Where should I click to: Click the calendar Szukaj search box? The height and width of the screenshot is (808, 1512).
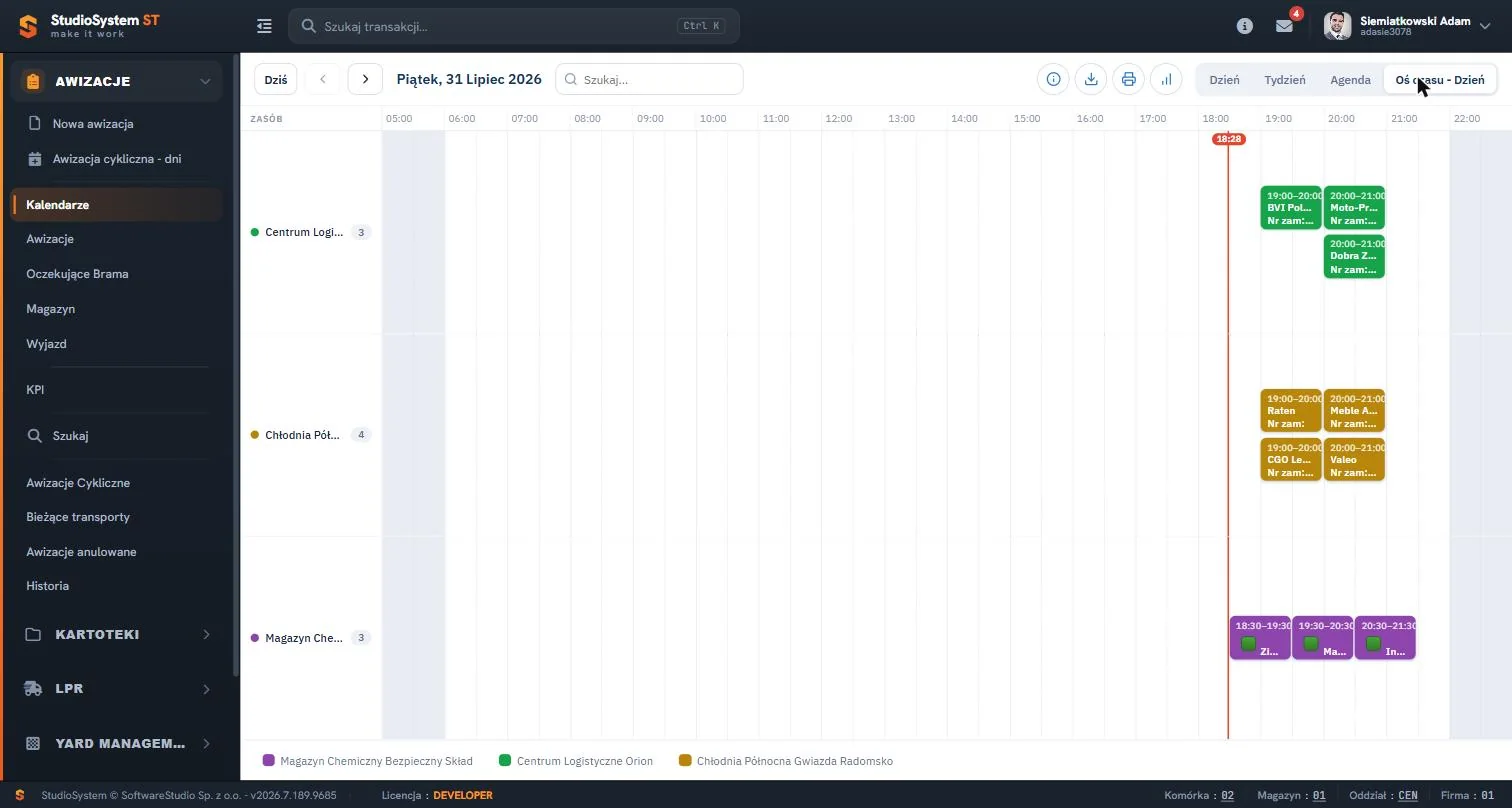pyautogui.click(x=649, y=79)
